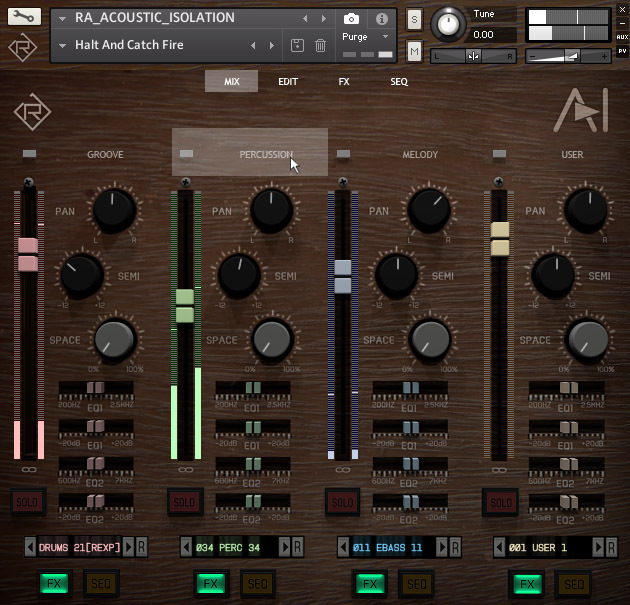This screenshot has width=630, height=605.
Task: Delete snapshot with the trash icon
Action: pos(320,45)
